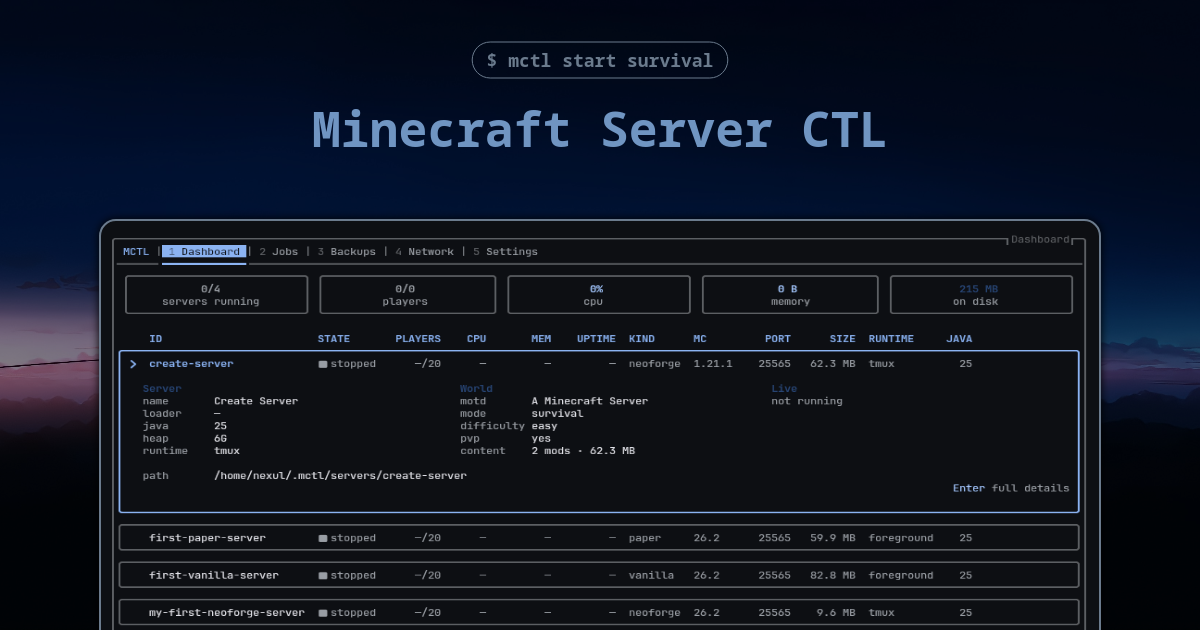
Task: Click the CPU column header
Action: click(x=477, y=339)
